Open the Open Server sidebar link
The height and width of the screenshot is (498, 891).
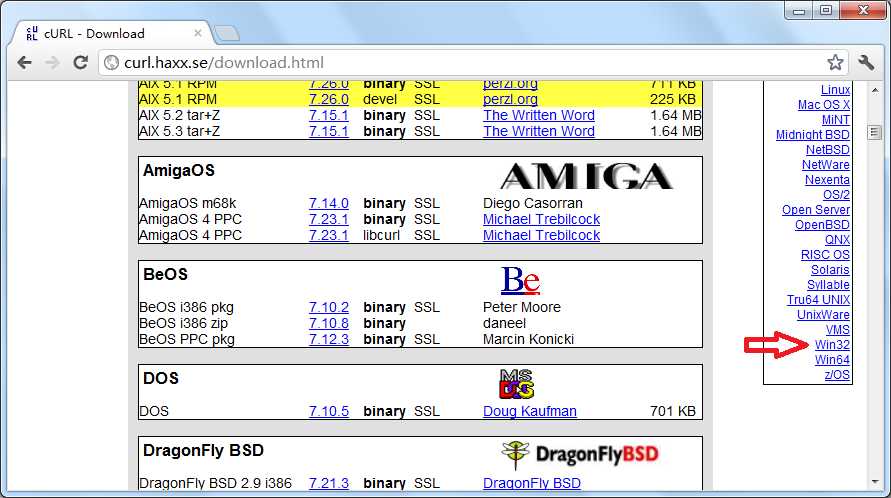click(816, 210)
